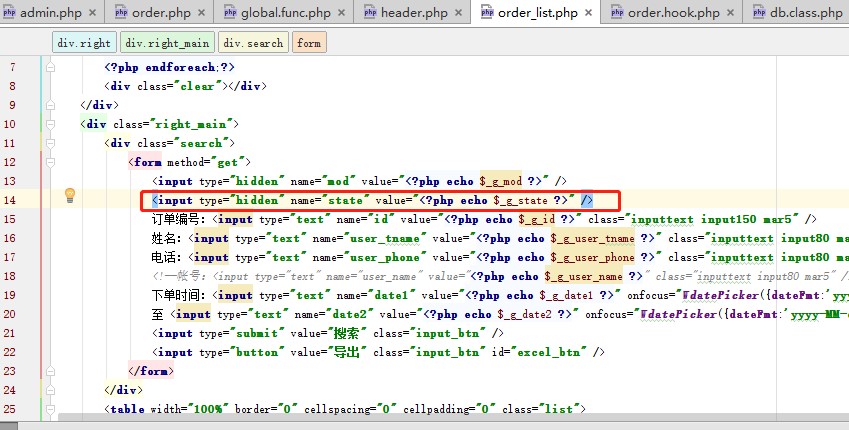Click the 订单编号 label text

click(x=175, y=219)
